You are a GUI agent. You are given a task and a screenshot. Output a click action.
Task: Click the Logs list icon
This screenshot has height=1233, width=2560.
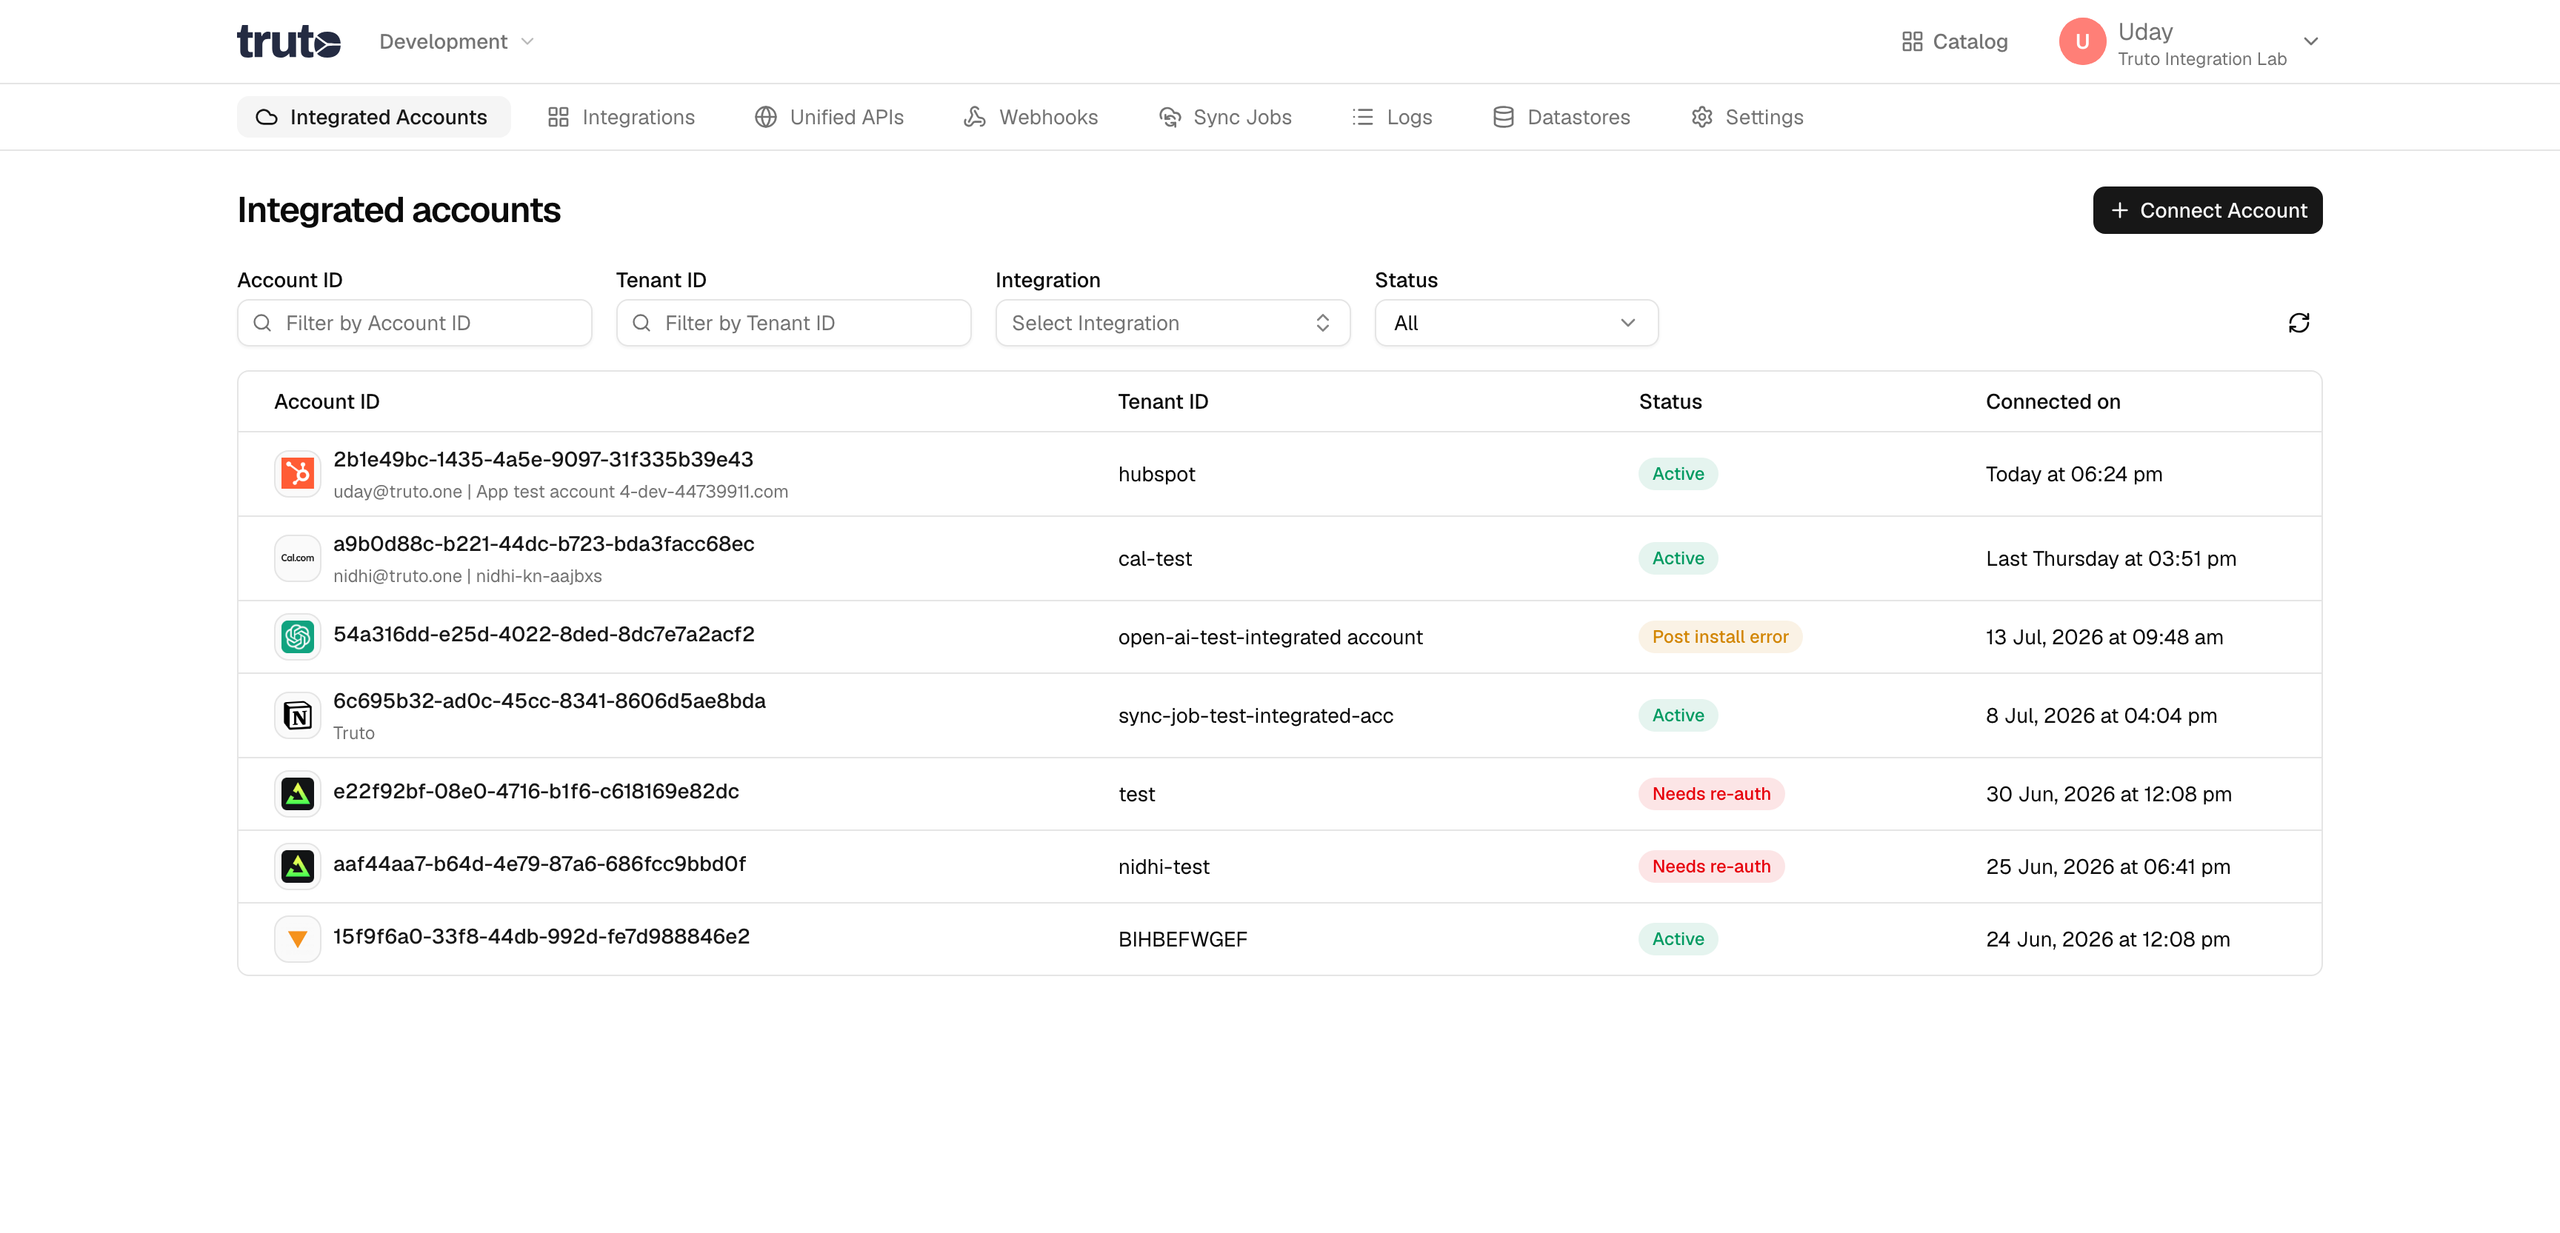[x=1363, y=117]
